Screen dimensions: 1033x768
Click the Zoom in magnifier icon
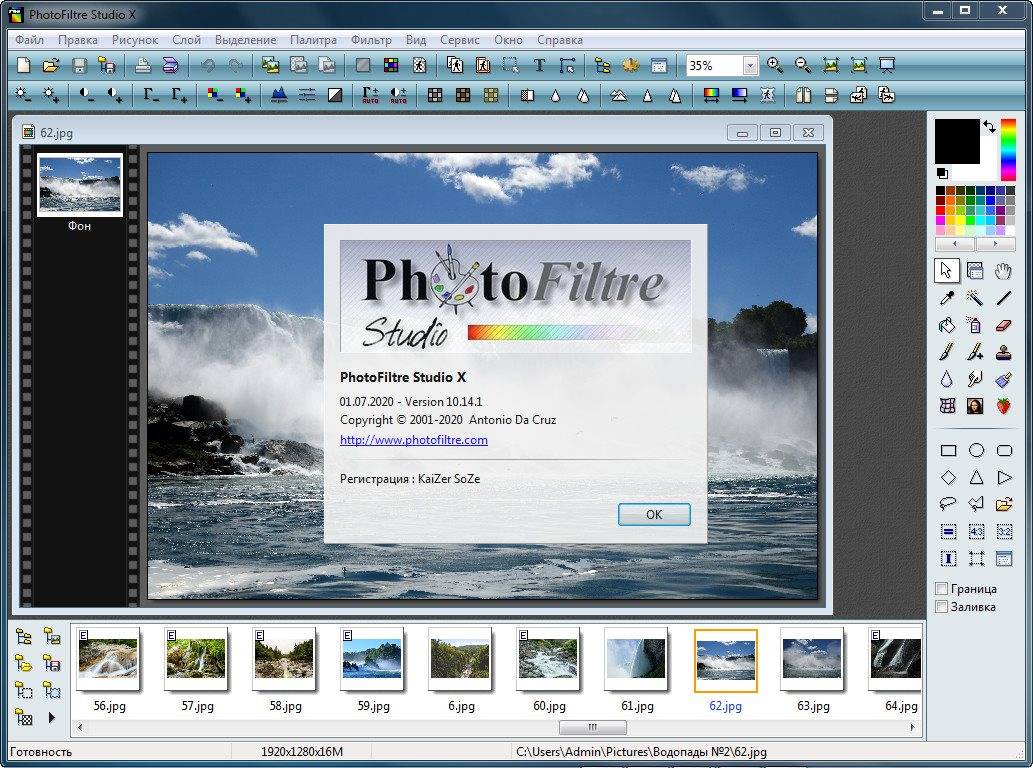pyautogui.click(x=775, y=65)
